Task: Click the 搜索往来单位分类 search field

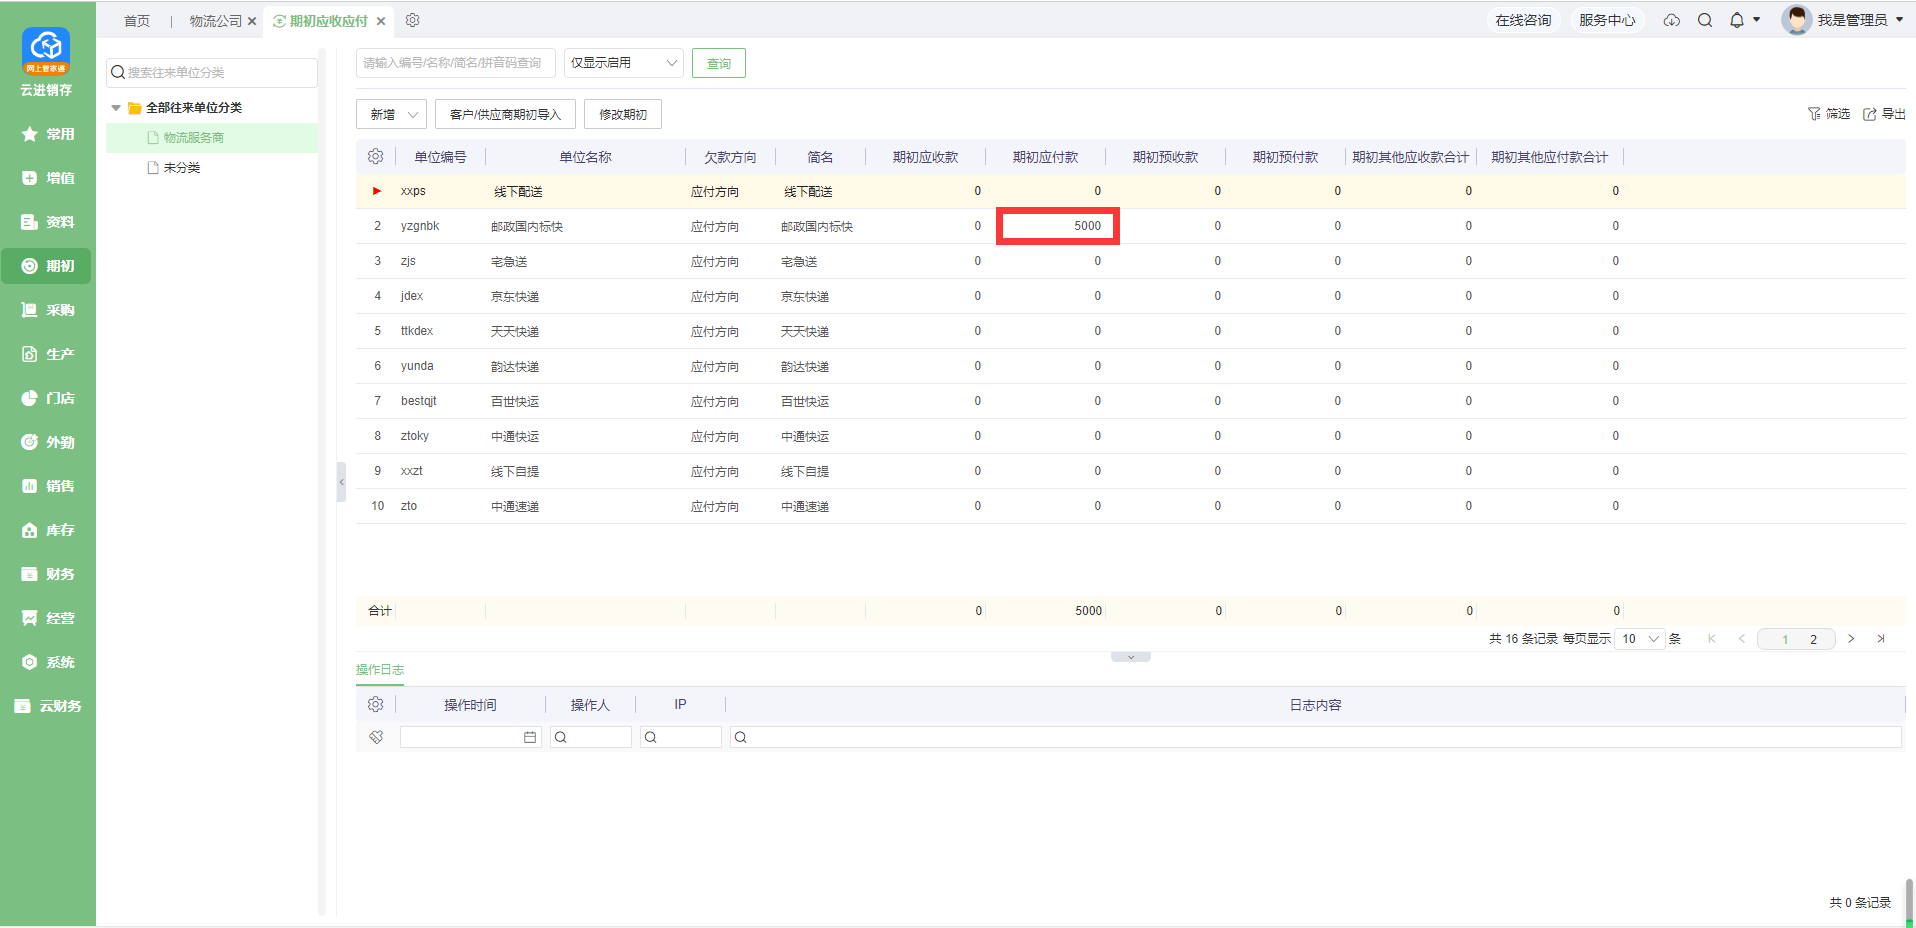Action: tap(212, 72)
